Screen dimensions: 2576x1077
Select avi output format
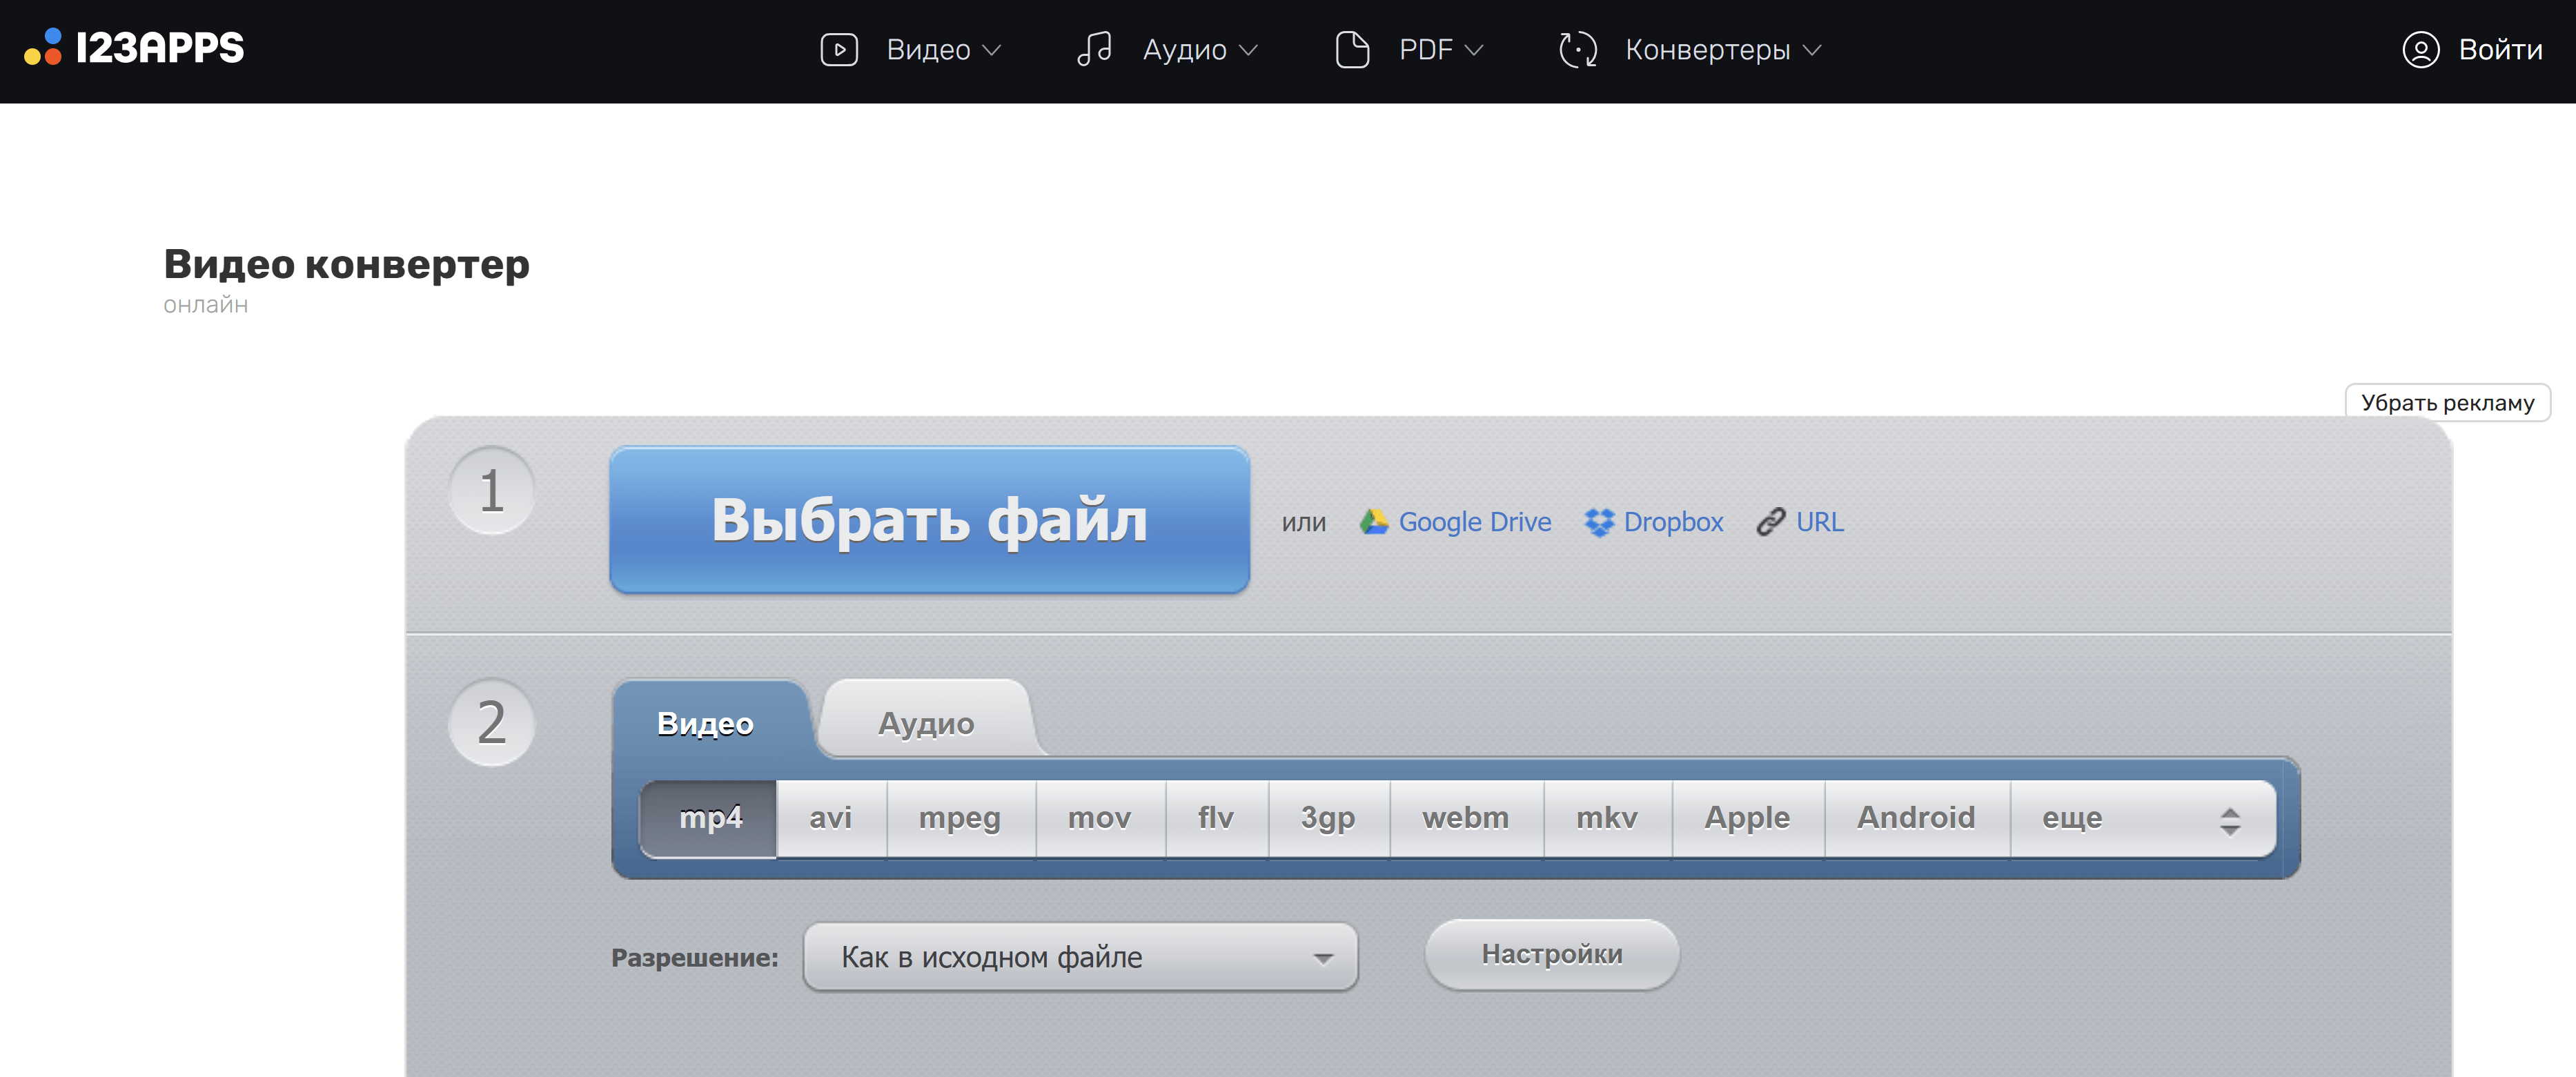pyautogui.click(x=830, y=818)
